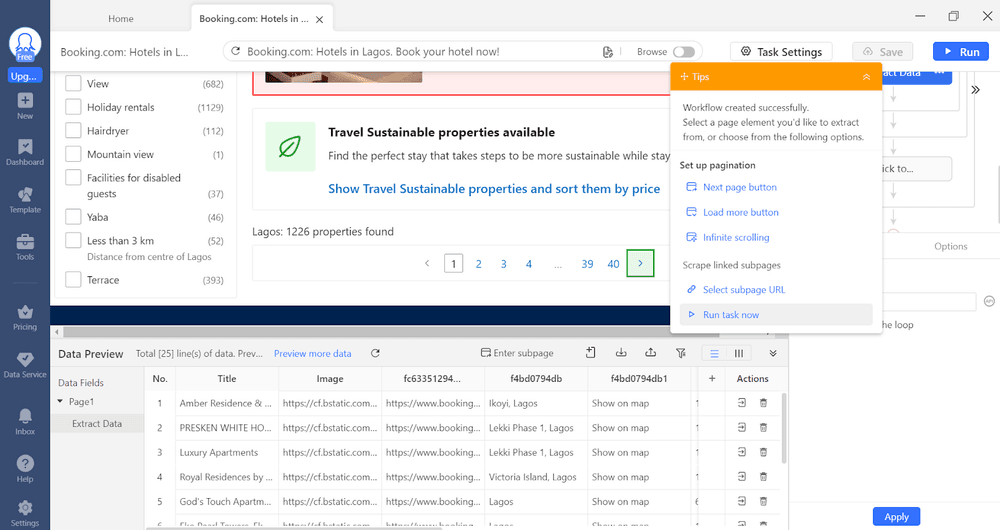Screen dimensions: 1000x530
Task: Open the filter data icon in Data Preview
Action: (680, 353)
